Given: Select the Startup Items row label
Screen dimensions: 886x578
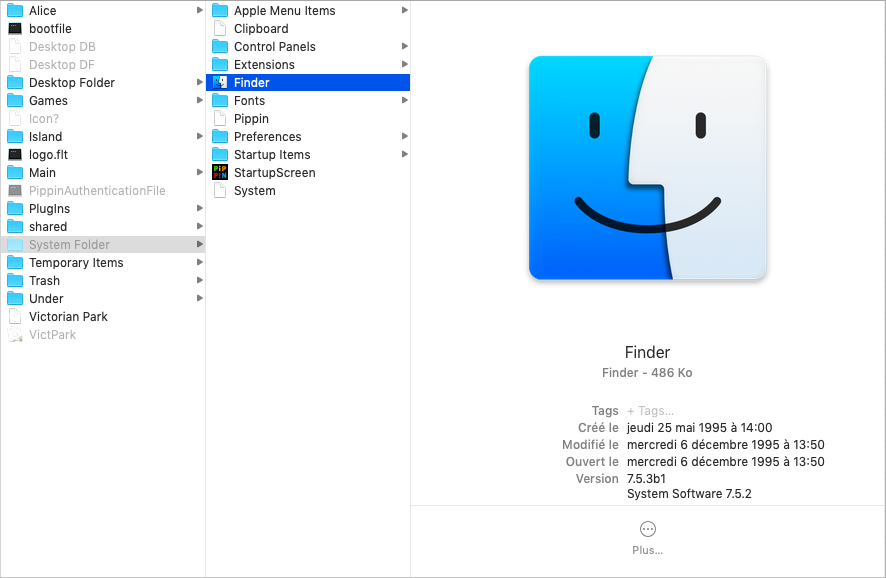Looking at the screenshot, I should pos(272,155).
